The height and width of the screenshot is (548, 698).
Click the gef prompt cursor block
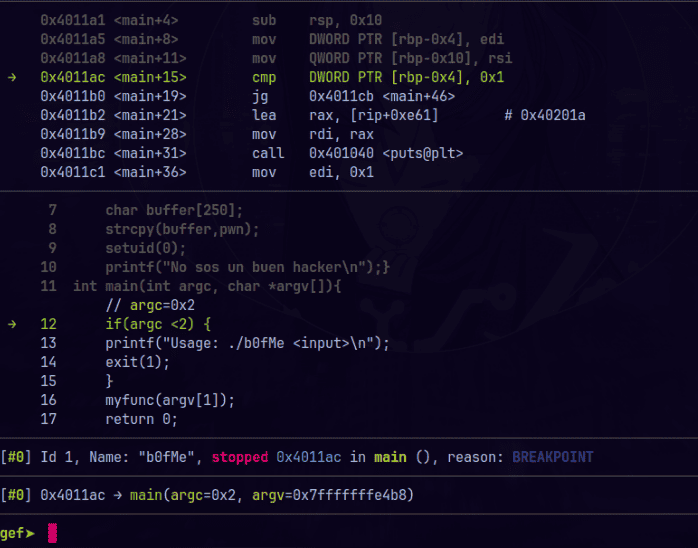(x=53, y=533)
